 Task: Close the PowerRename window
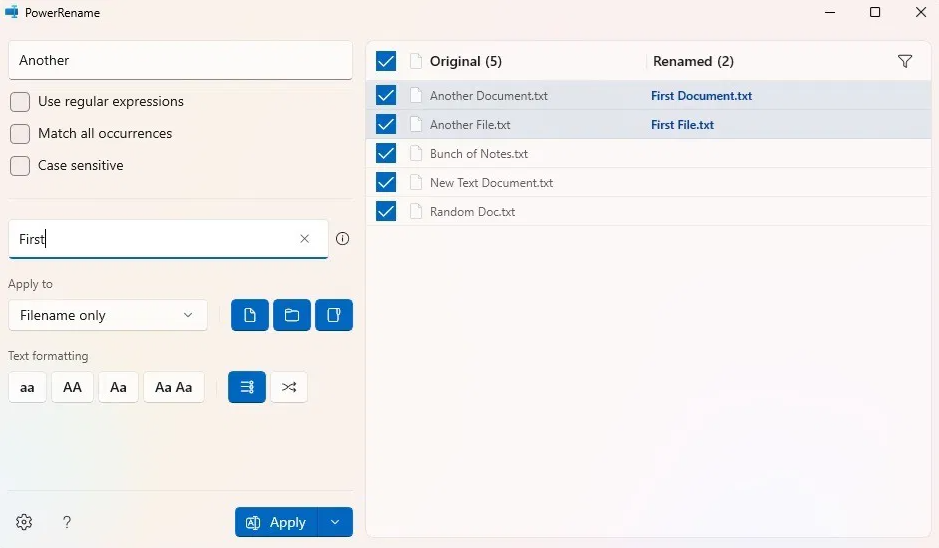pyautogui.click(x=921, y=12)
